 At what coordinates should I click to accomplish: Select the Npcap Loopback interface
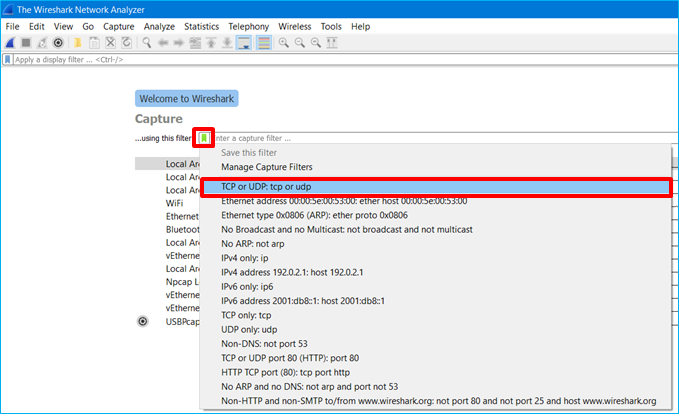point(182,282)
